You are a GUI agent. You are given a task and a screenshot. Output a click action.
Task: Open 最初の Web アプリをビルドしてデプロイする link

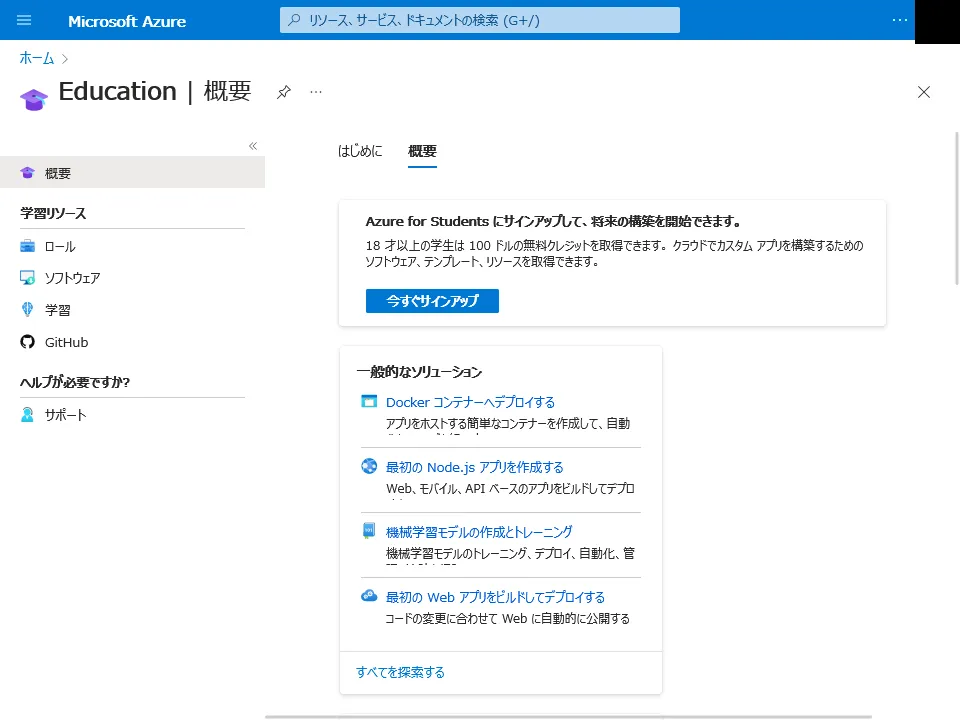point(495,597)
